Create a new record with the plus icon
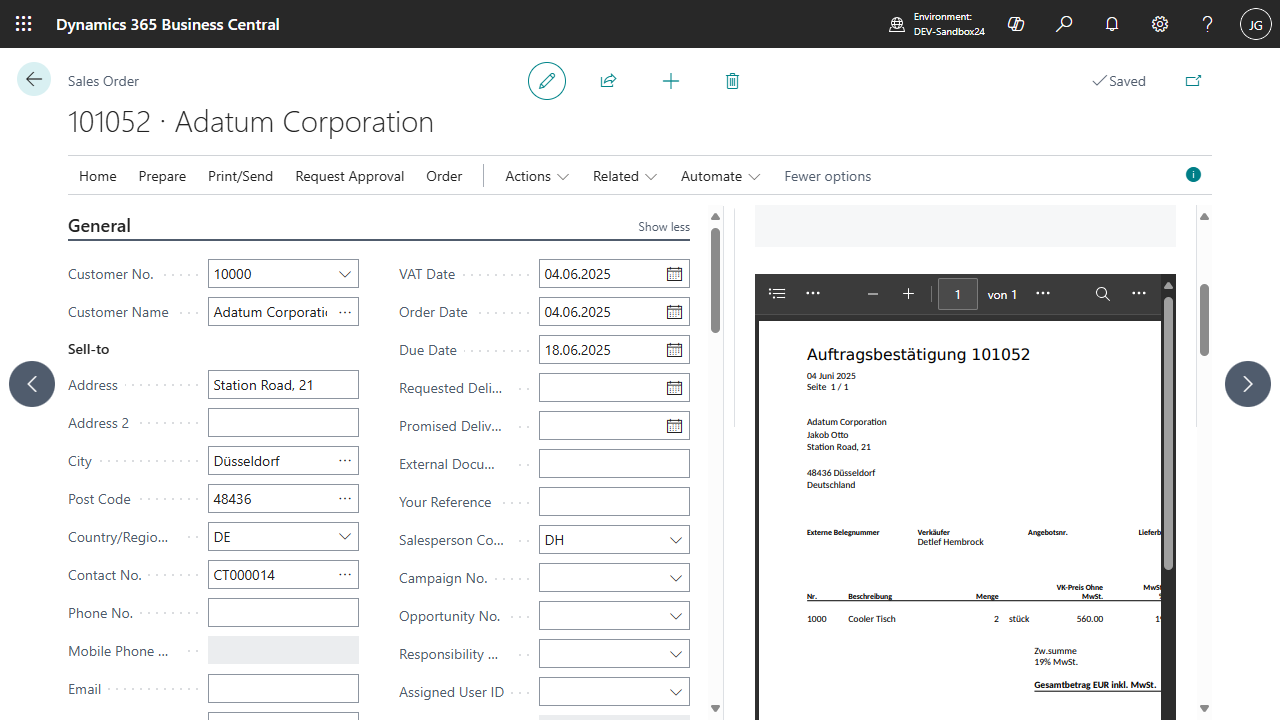Screen dimensions: 1280x720 coord(670,81)
